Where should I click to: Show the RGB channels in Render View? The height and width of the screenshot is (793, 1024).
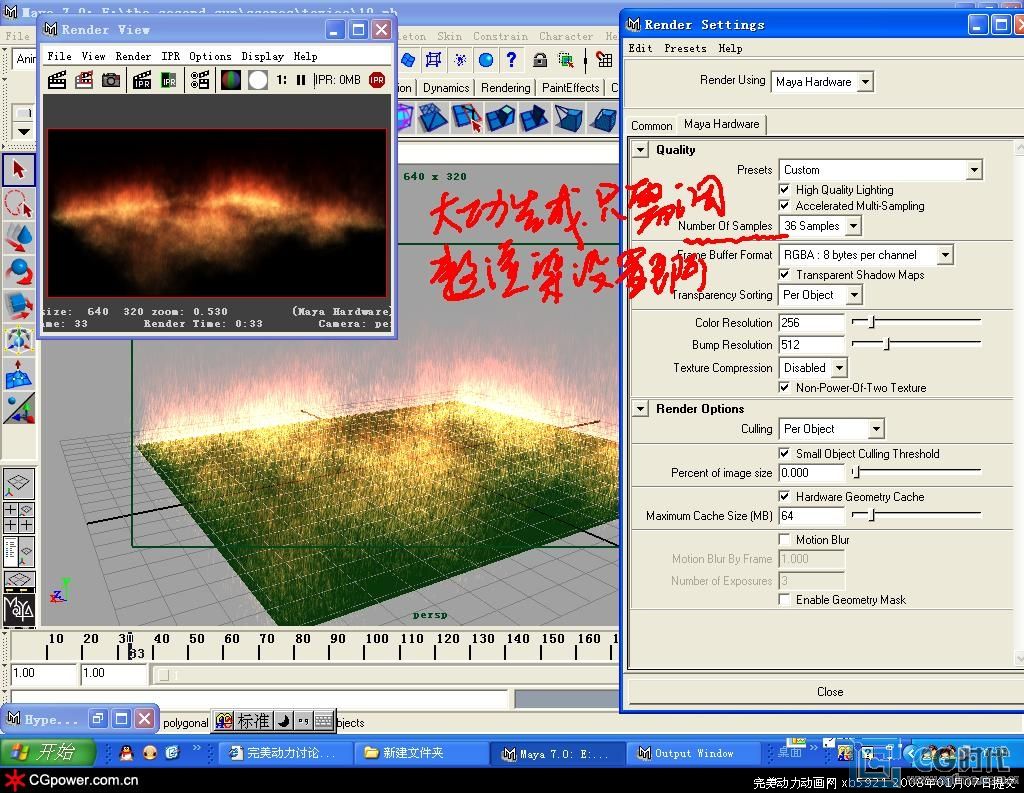point(231,80)
